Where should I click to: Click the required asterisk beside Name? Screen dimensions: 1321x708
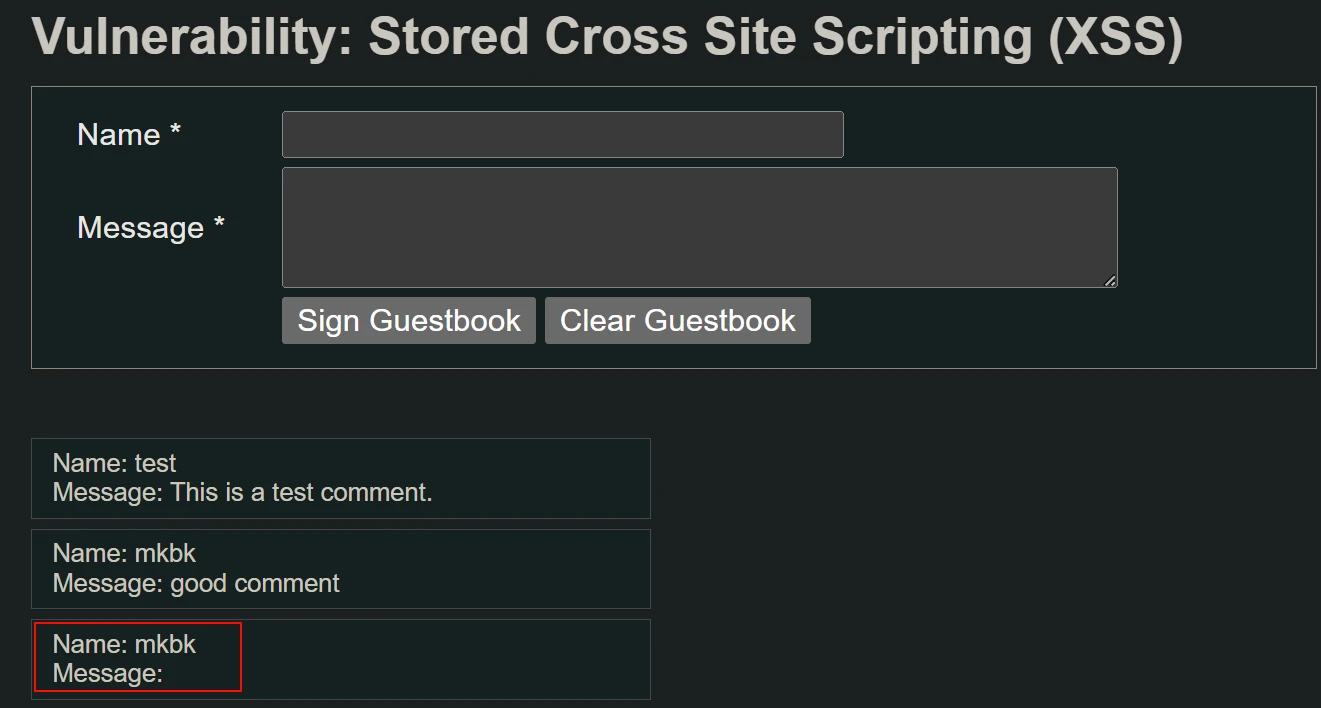[x=175, y=133]
